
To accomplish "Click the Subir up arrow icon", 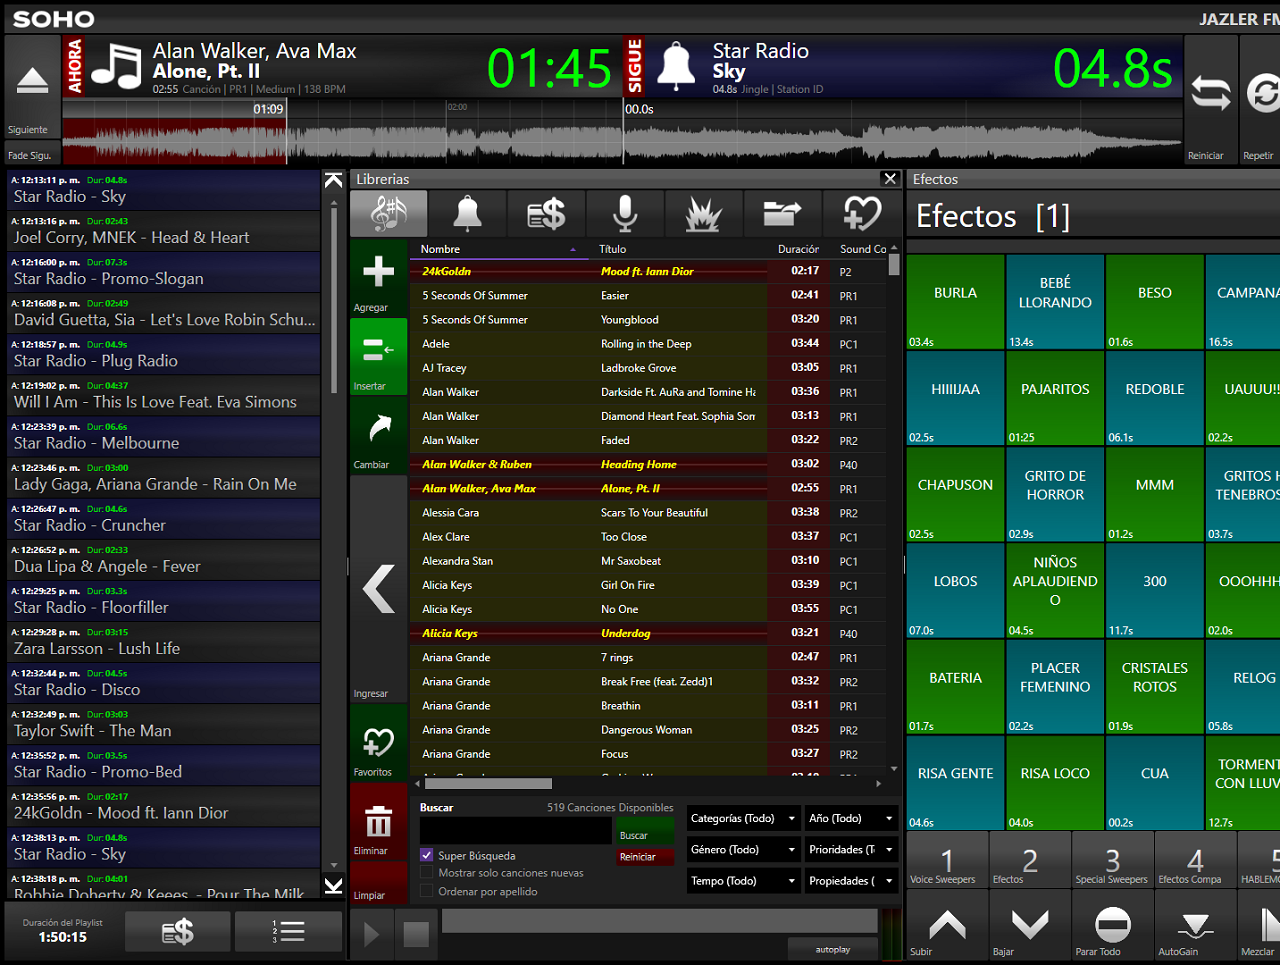I will point(946,924).
